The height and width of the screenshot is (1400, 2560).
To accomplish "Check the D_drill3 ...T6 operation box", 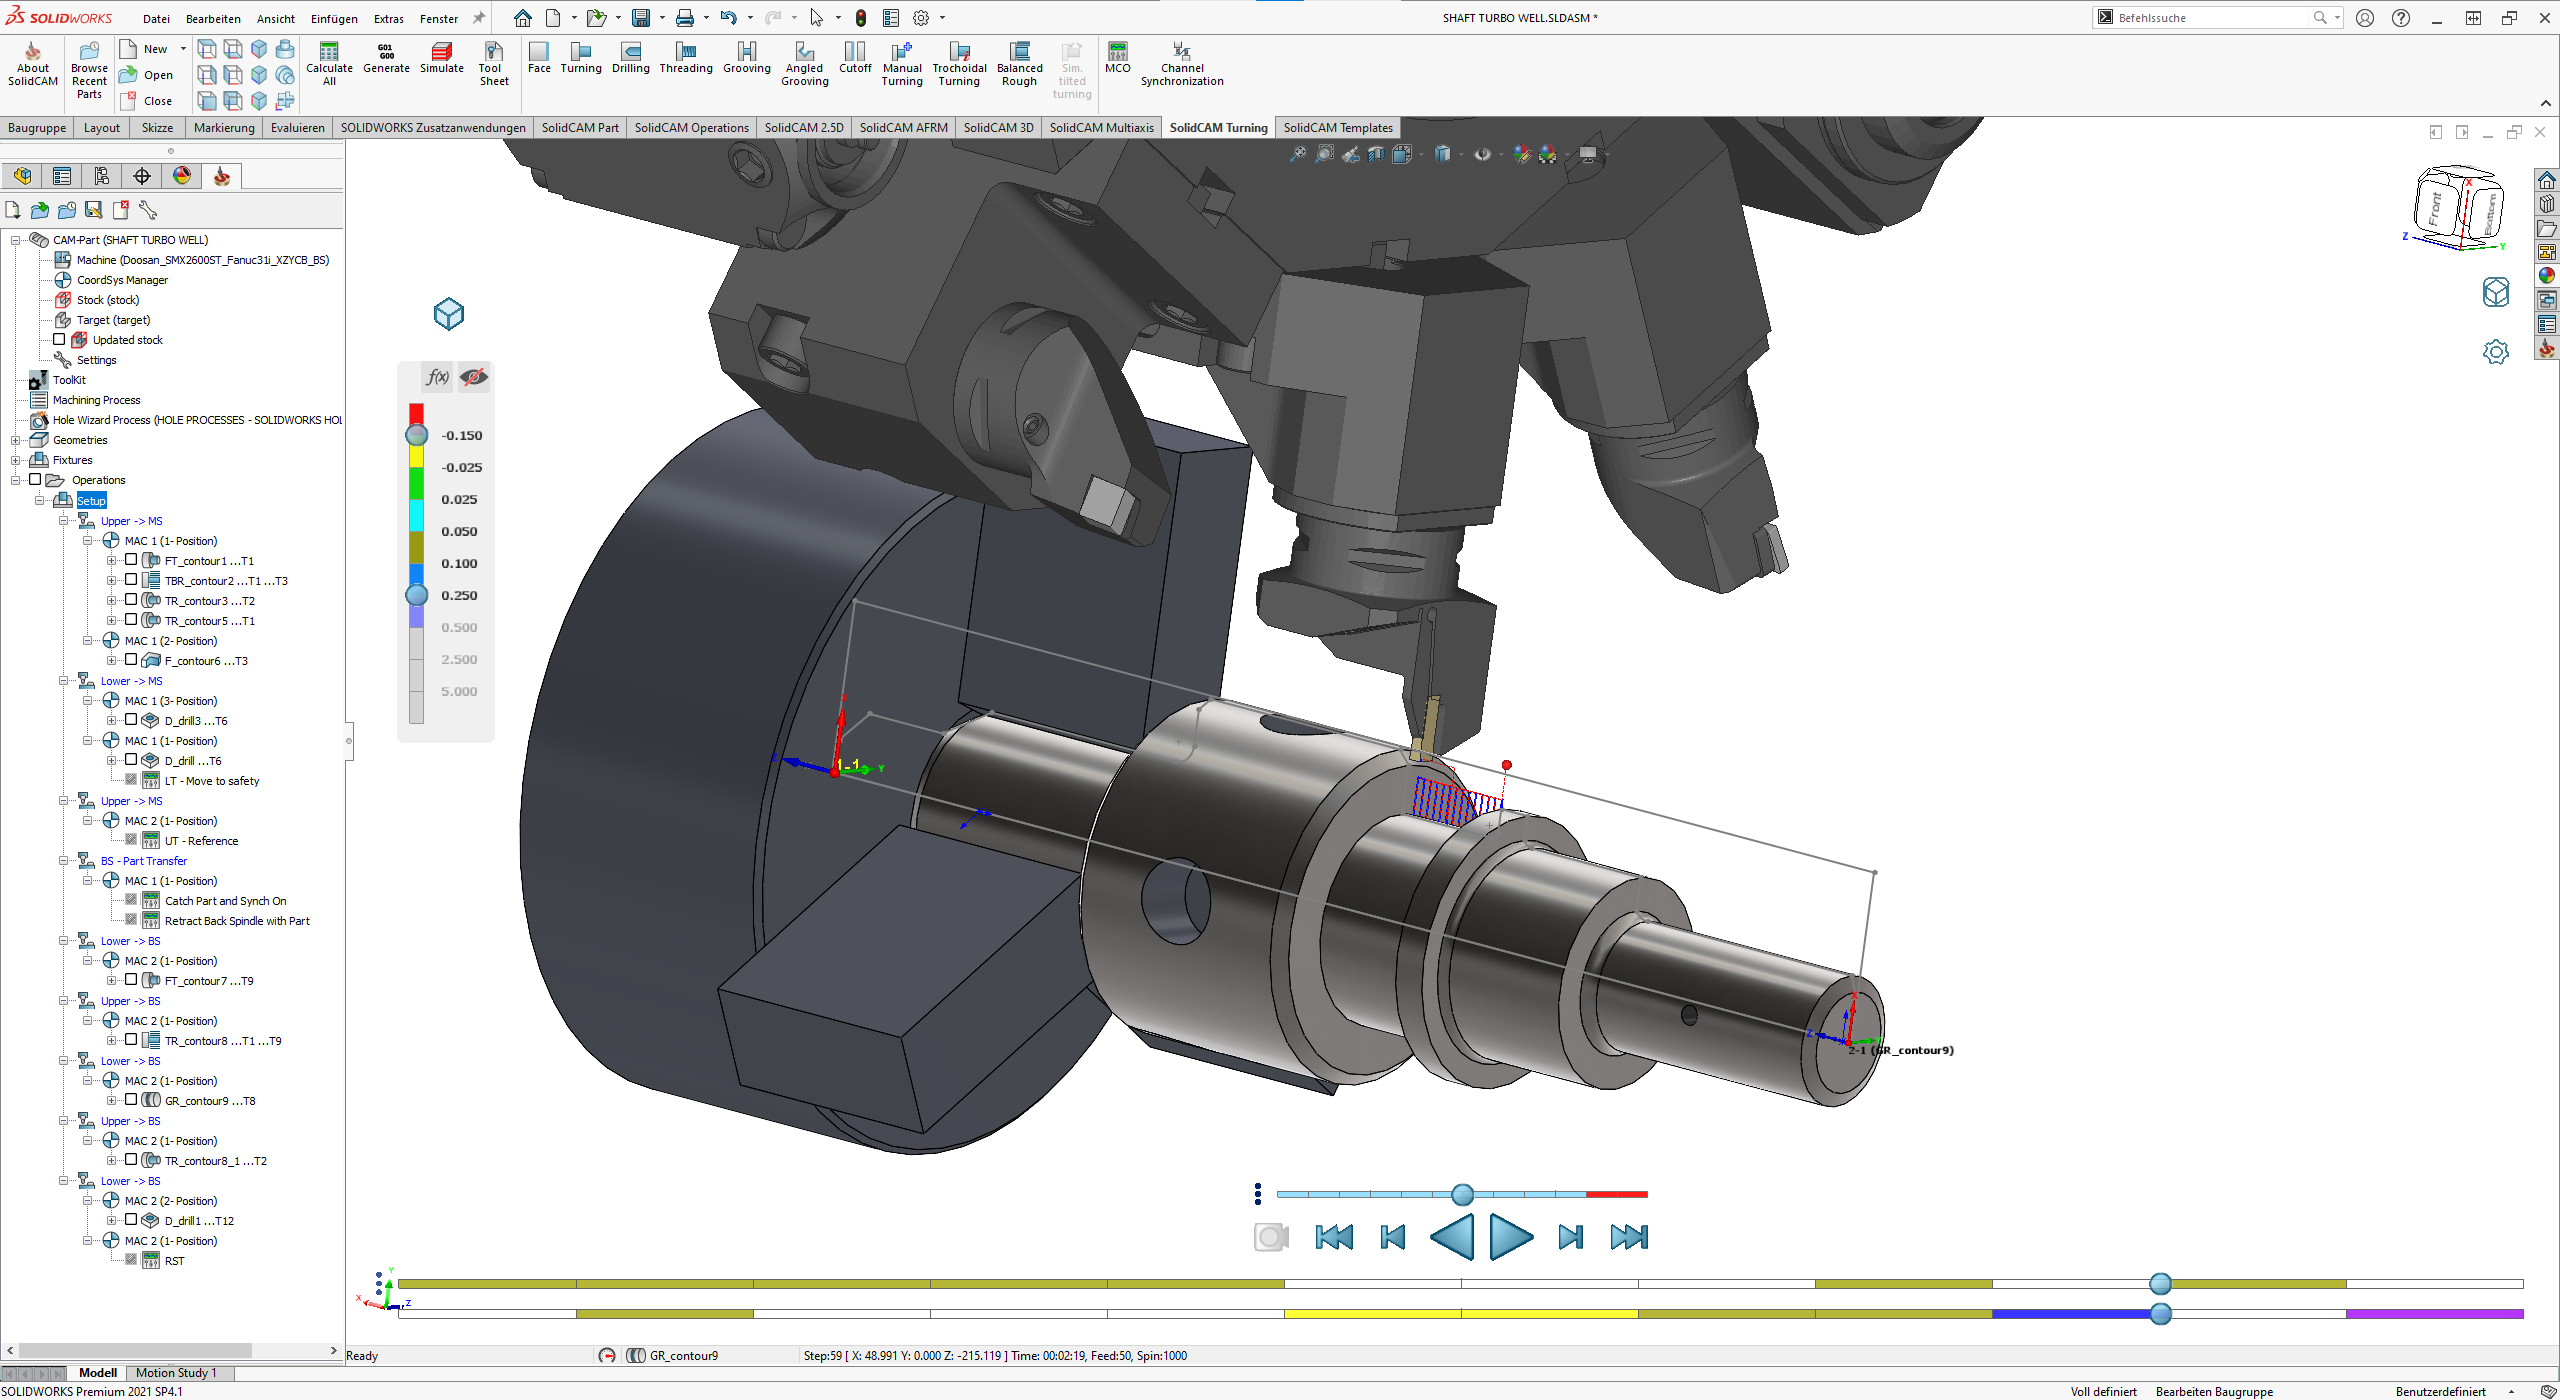I will (x=131, y=720).
